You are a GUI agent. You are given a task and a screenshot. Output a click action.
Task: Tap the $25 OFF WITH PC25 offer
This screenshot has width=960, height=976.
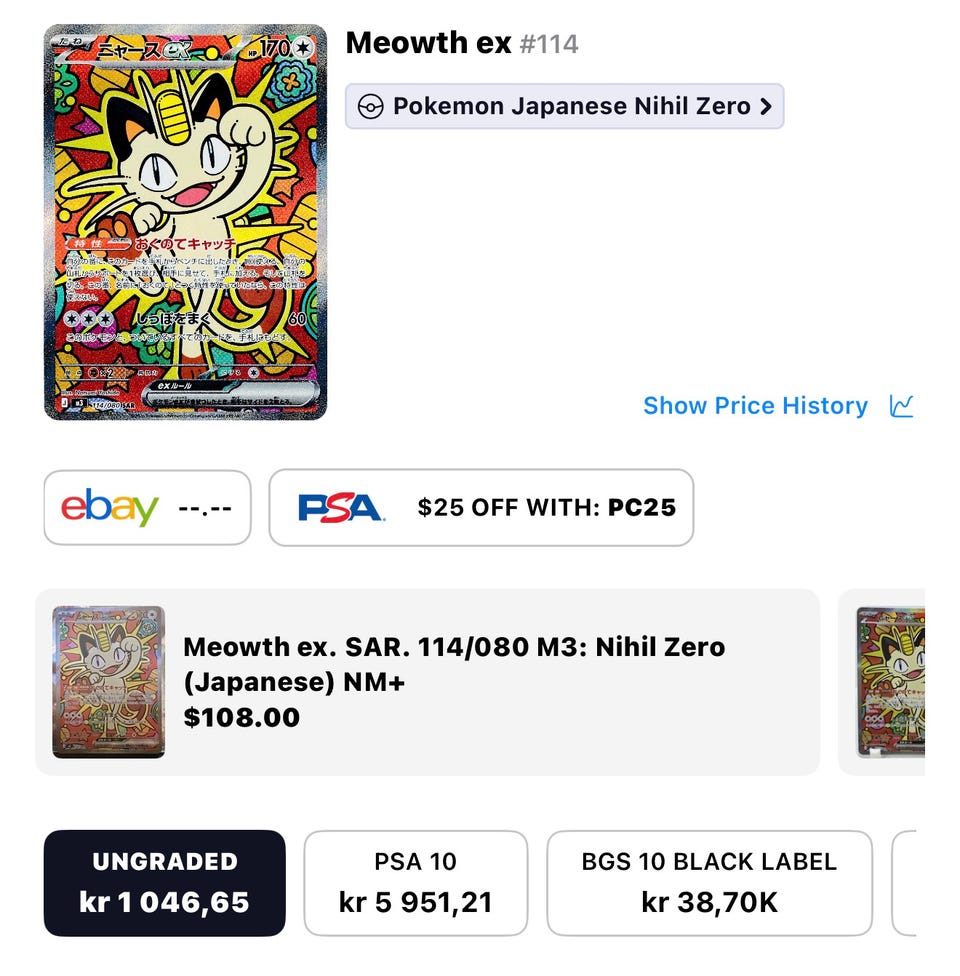(546, 508)
